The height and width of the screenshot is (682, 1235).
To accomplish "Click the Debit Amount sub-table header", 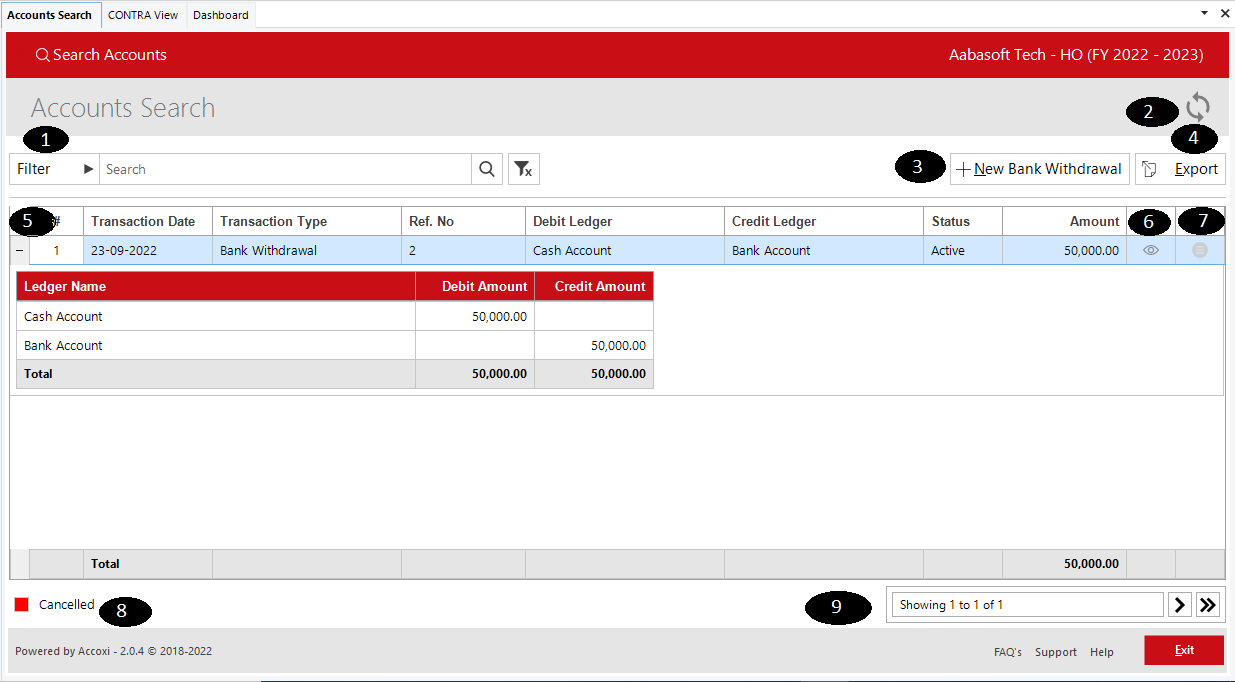I will (x=475, y=286).
